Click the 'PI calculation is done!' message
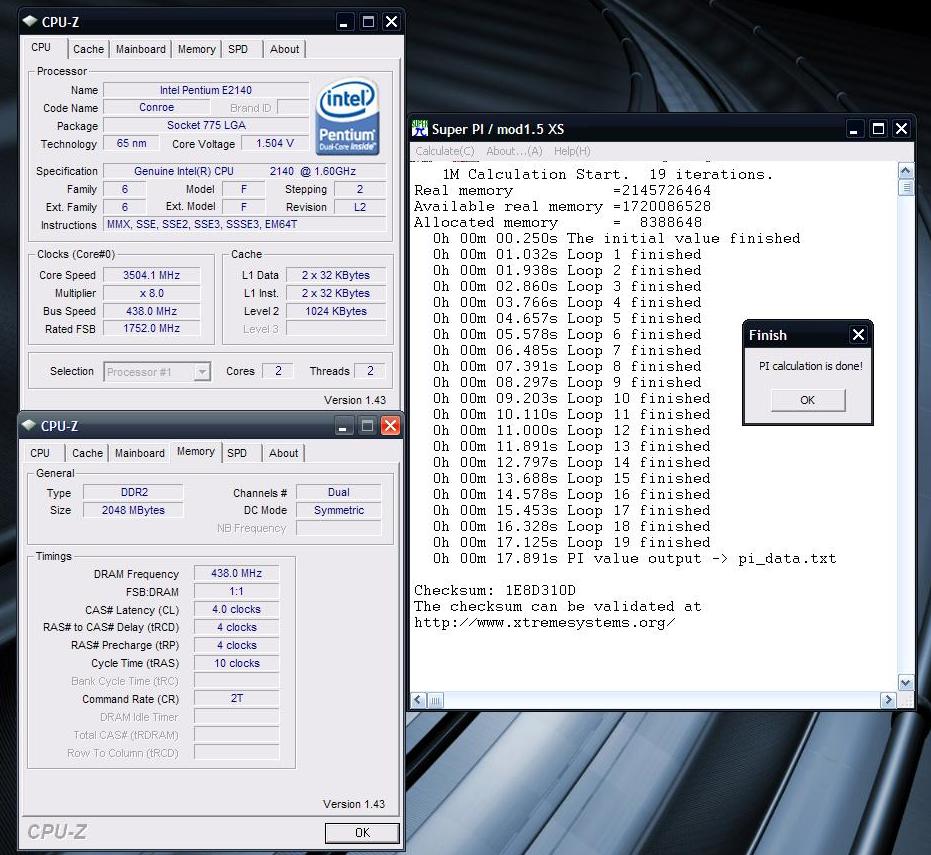The height and width of the screenshot is (855, 931). (x=810, y=366)
